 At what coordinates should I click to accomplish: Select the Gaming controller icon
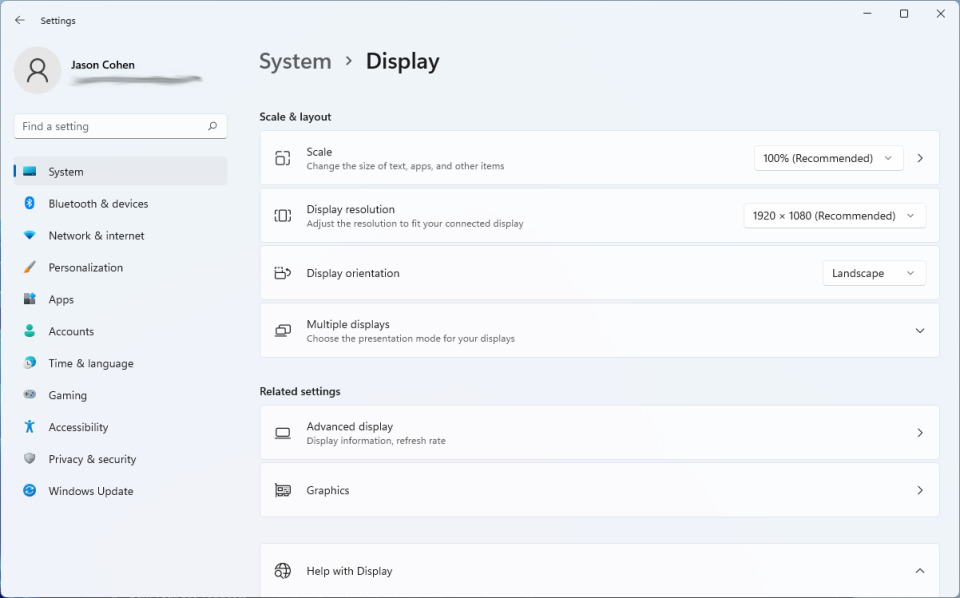click(x=30, y=395)
